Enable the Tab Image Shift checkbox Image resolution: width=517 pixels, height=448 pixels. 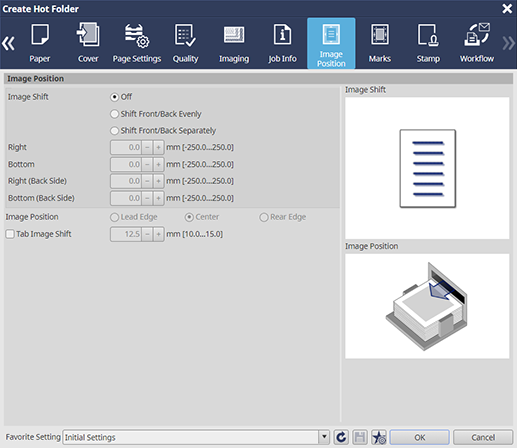[10, 234]
